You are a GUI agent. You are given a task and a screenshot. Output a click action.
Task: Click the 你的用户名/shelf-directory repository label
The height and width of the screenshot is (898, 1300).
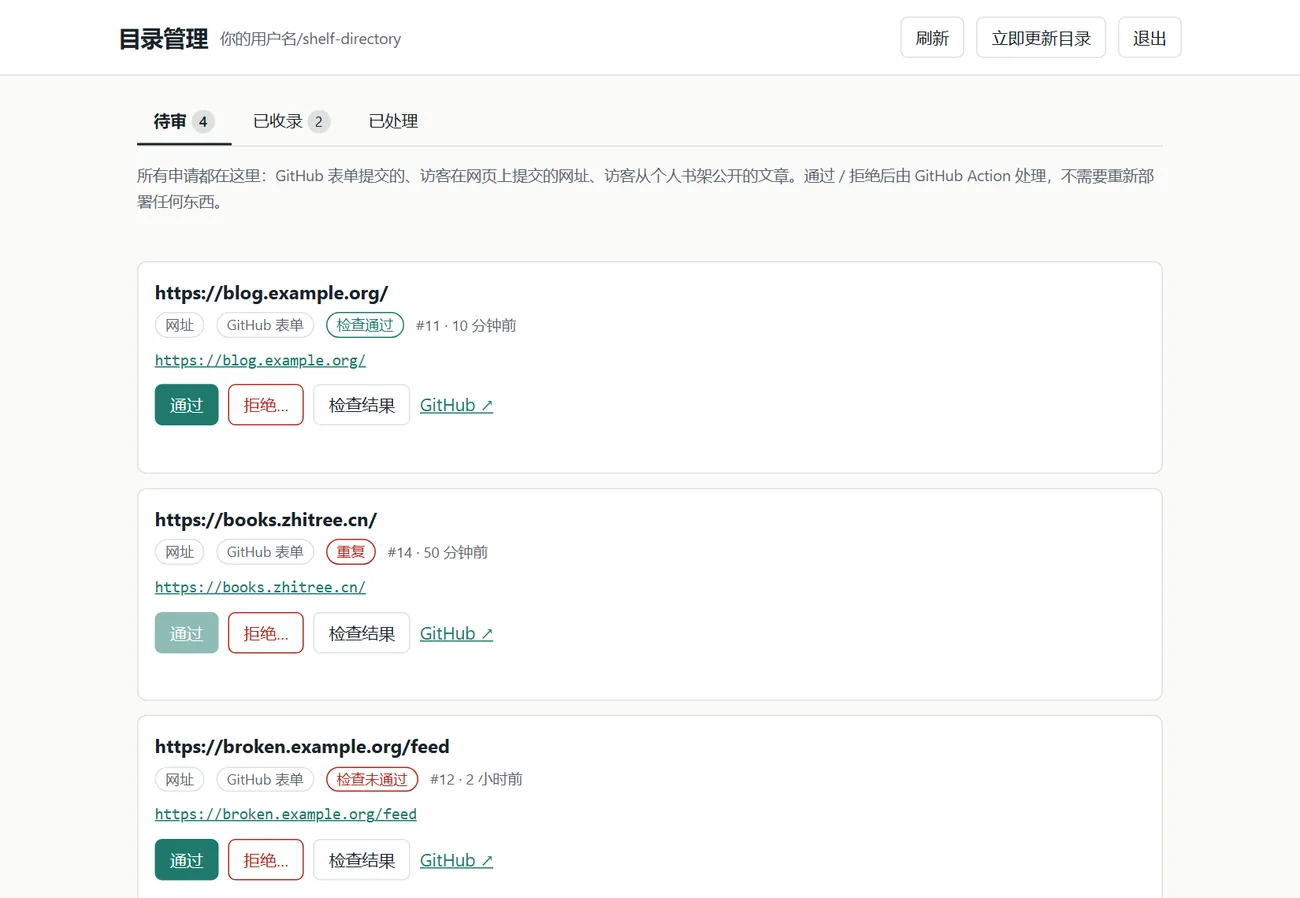coord(310,39)
